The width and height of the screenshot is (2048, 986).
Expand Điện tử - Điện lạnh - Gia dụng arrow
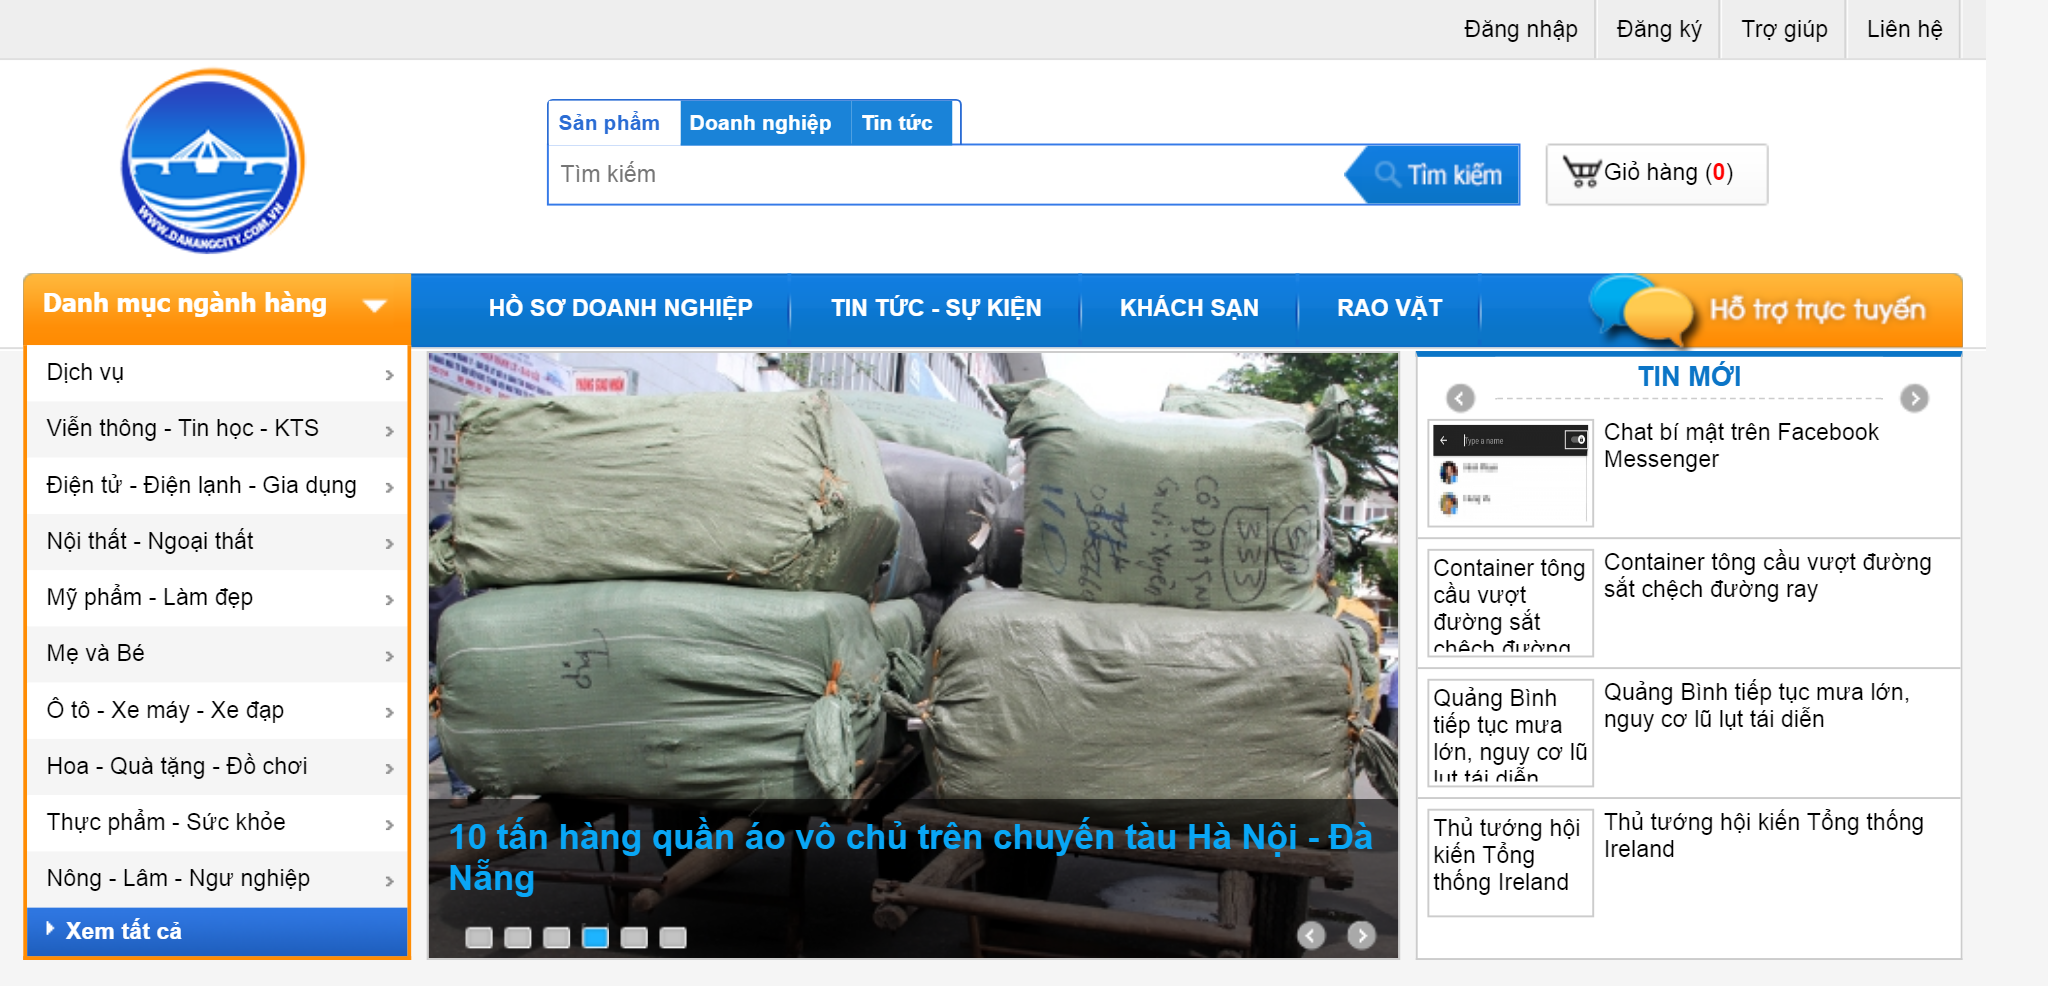[390, 487]
